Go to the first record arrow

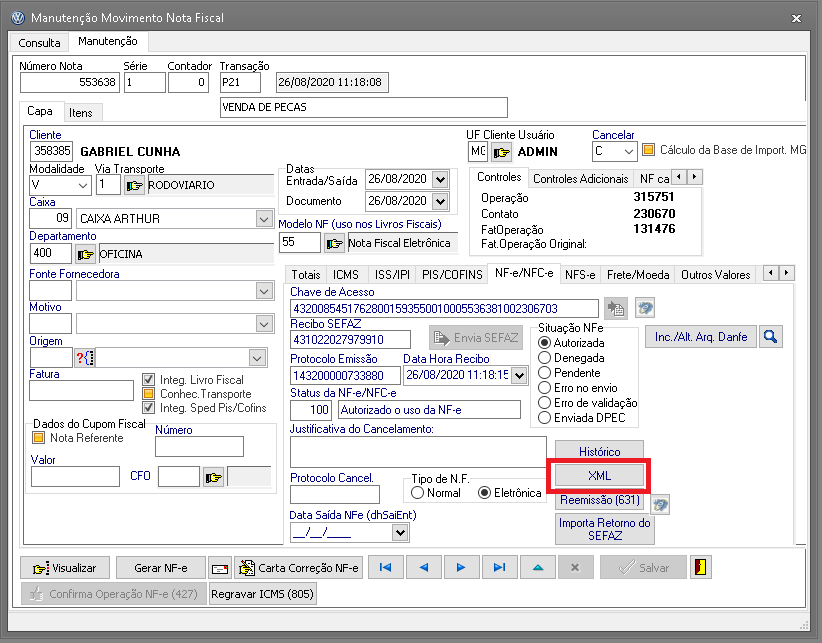(385, 567)
